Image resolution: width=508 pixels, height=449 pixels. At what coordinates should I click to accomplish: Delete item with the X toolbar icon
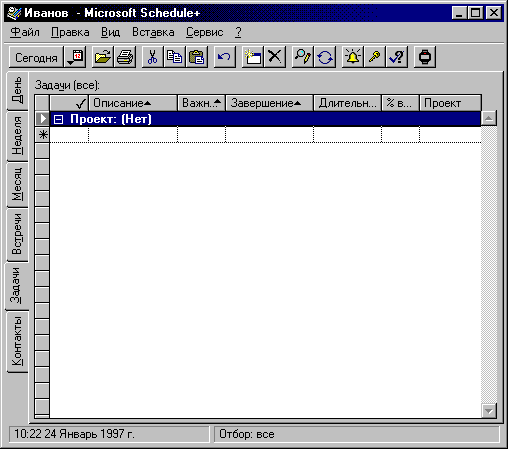275,57
